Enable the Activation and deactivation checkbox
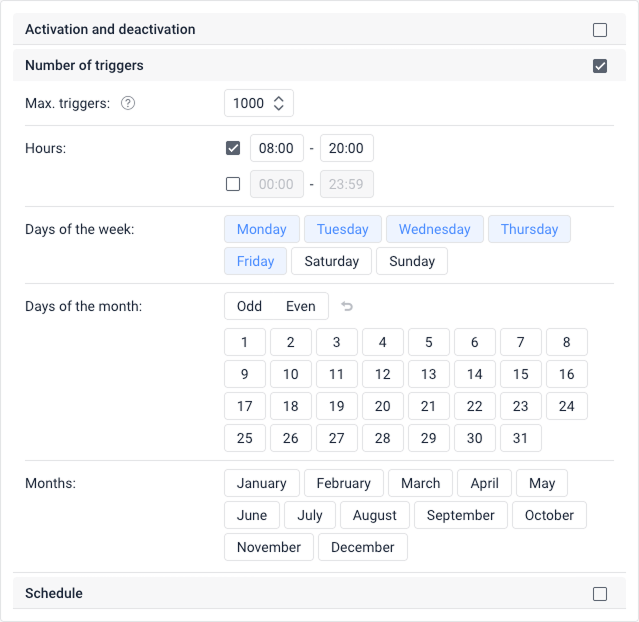The height and width of the screenshot is (622, 639). [600, 30]
